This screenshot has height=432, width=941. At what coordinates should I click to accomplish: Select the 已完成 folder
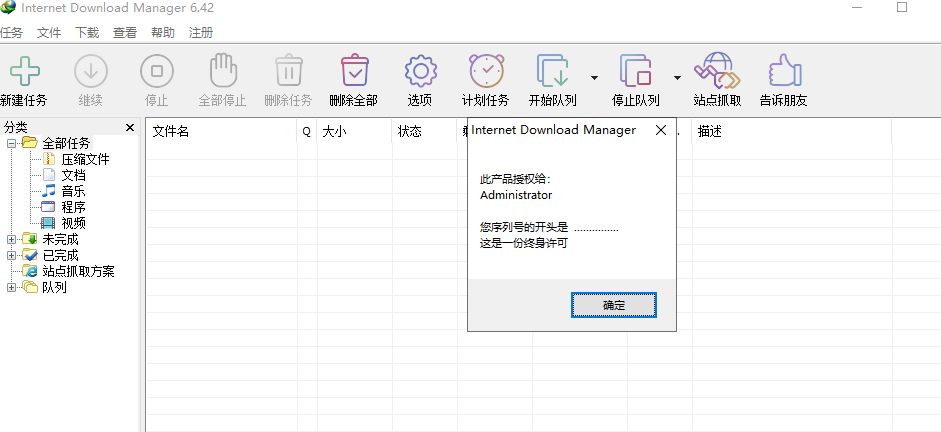tap(60, 256)
